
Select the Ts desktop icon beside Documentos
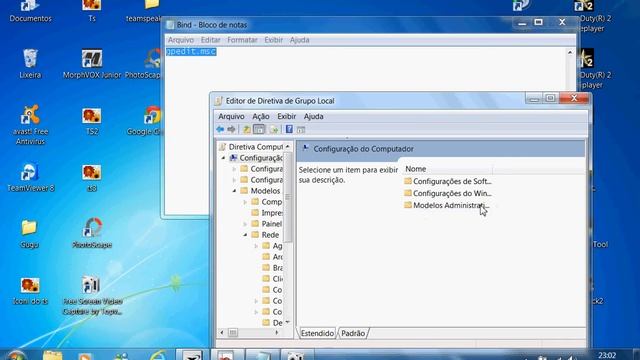[x=92, y=11]
